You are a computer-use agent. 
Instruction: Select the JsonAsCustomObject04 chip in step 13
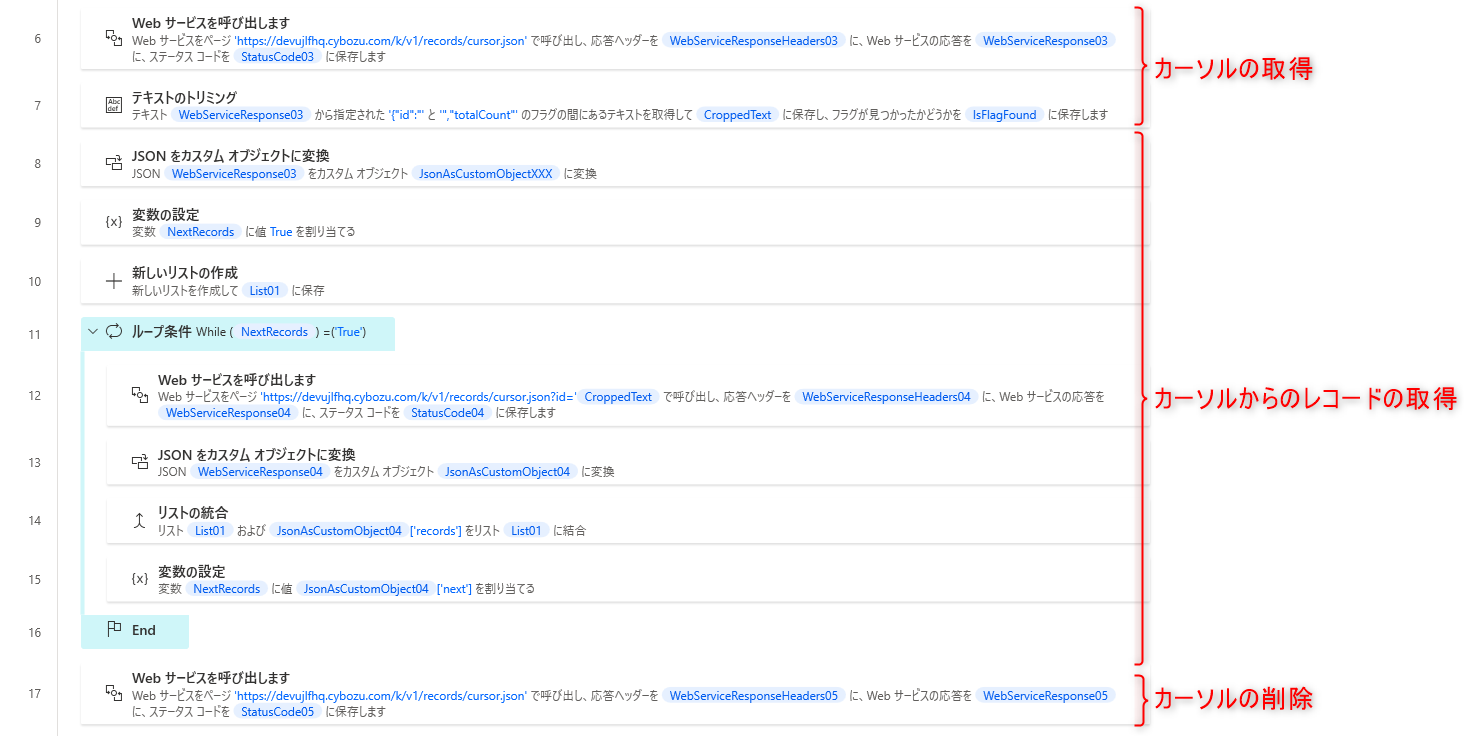(507, 472)
